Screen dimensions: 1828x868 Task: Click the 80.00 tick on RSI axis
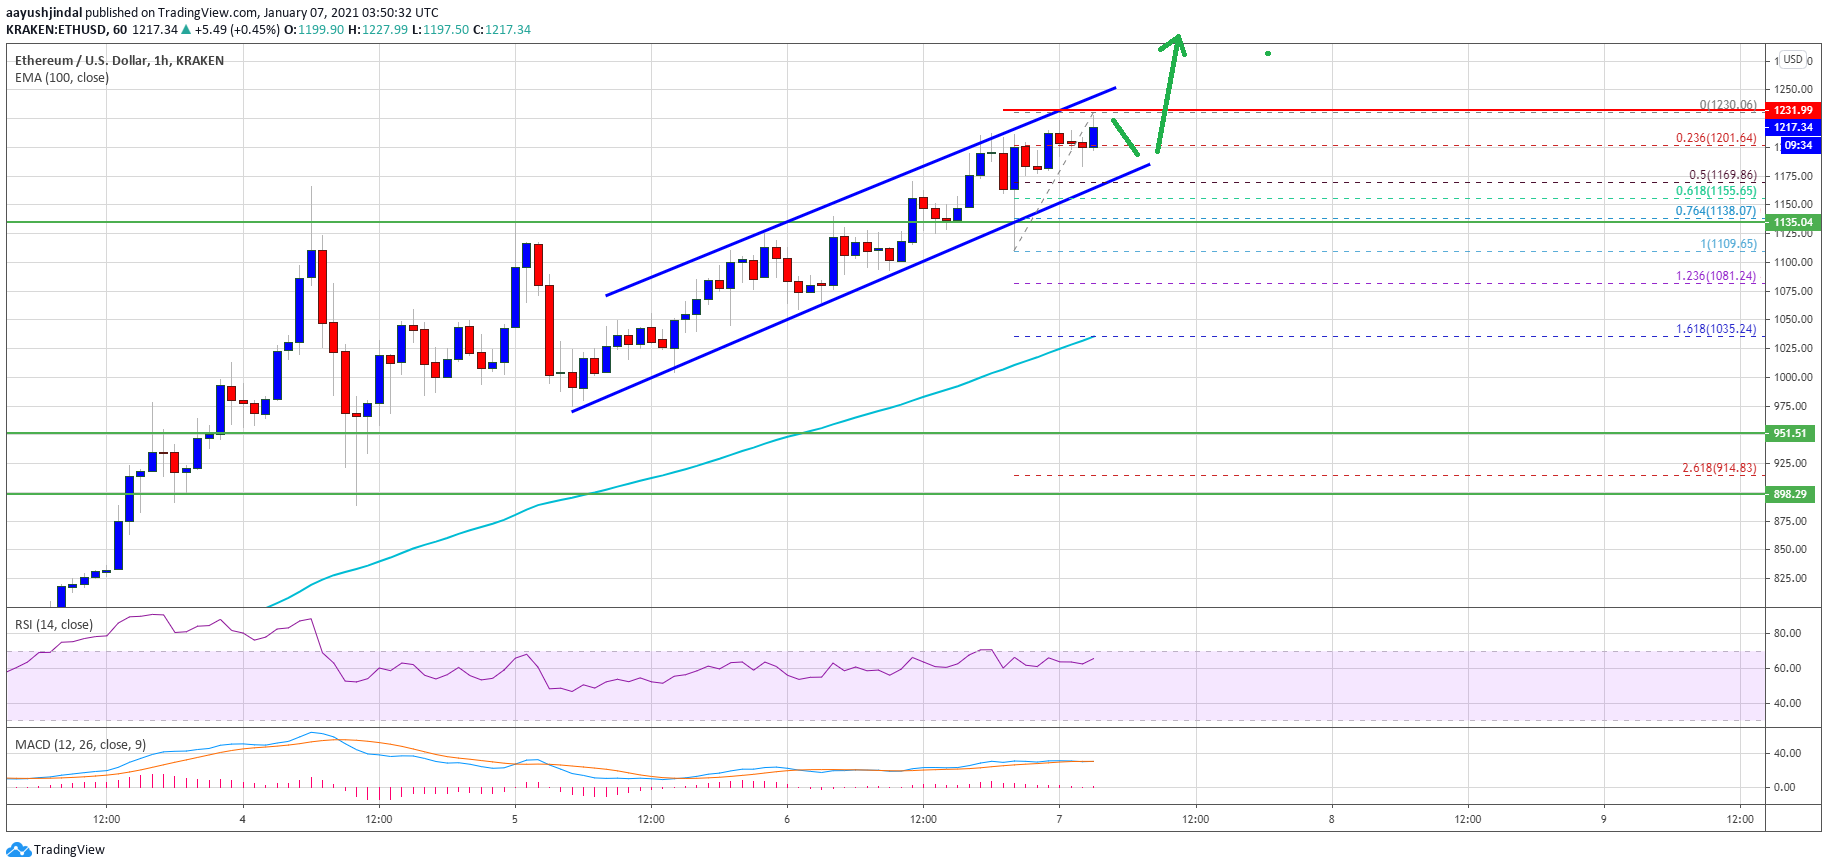(x=1787, y=633)
